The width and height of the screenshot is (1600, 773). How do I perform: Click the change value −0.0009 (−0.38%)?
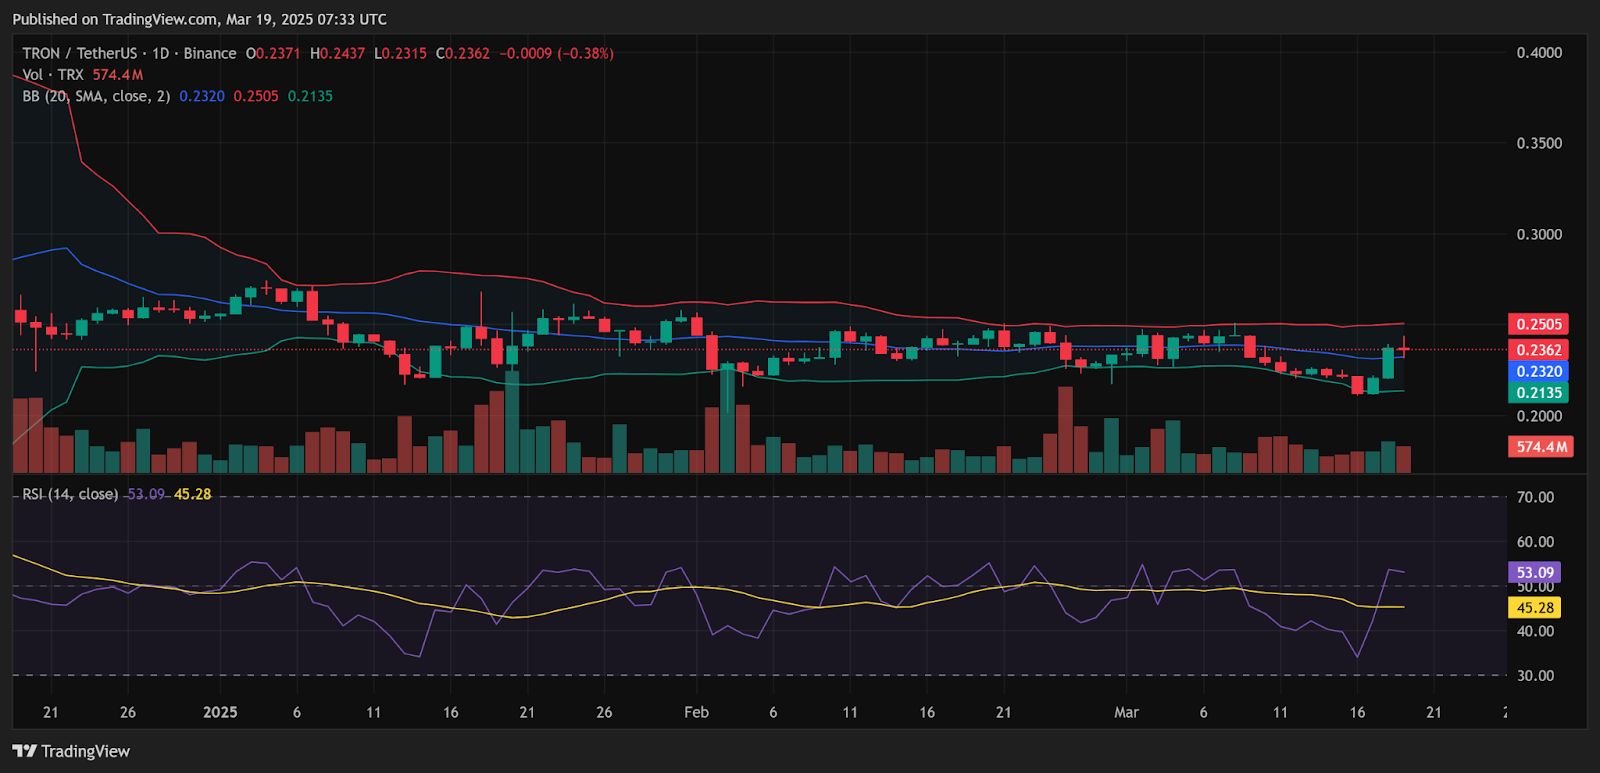(x=556, y=53)
